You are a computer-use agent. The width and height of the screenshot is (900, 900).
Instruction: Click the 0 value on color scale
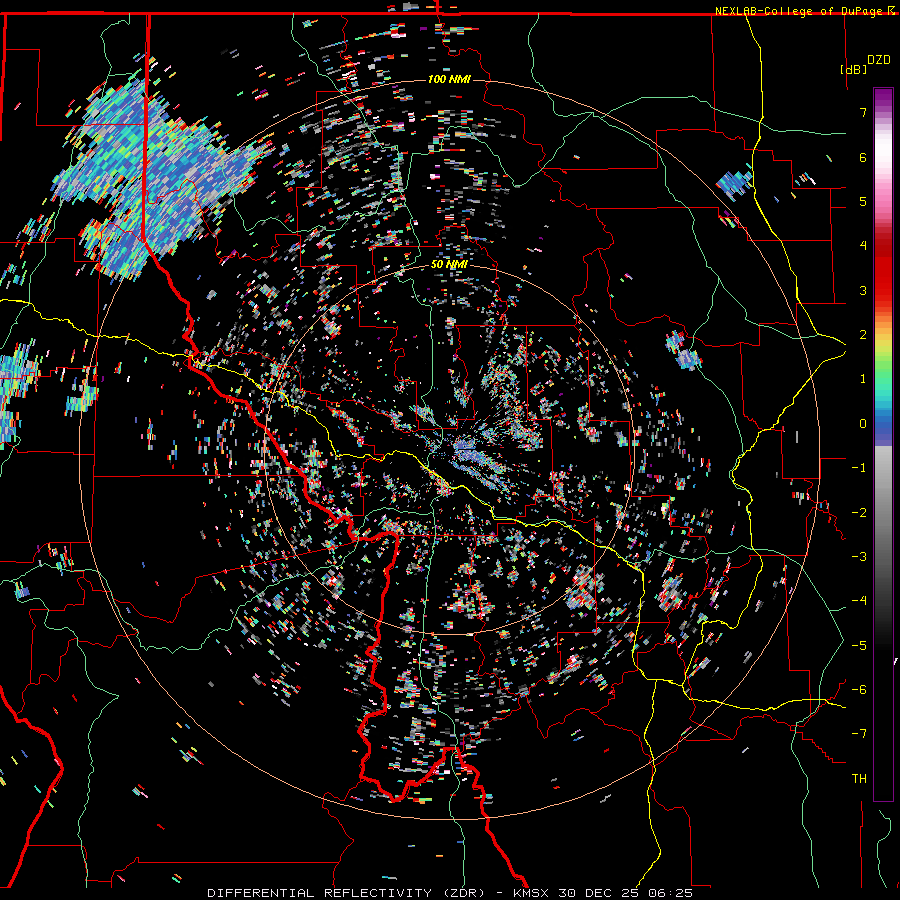[x=863, y=424]
